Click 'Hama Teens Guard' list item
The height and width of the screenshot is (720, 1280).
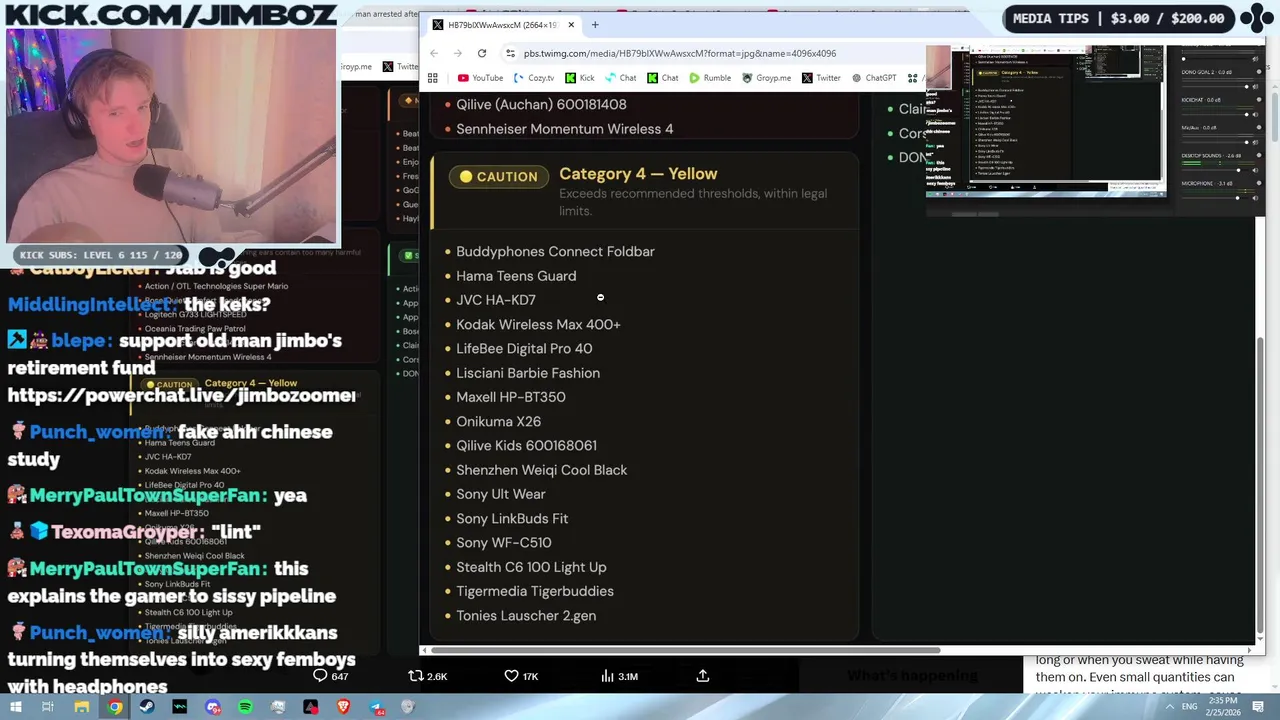pyautogui.click(x=516, y=276)
